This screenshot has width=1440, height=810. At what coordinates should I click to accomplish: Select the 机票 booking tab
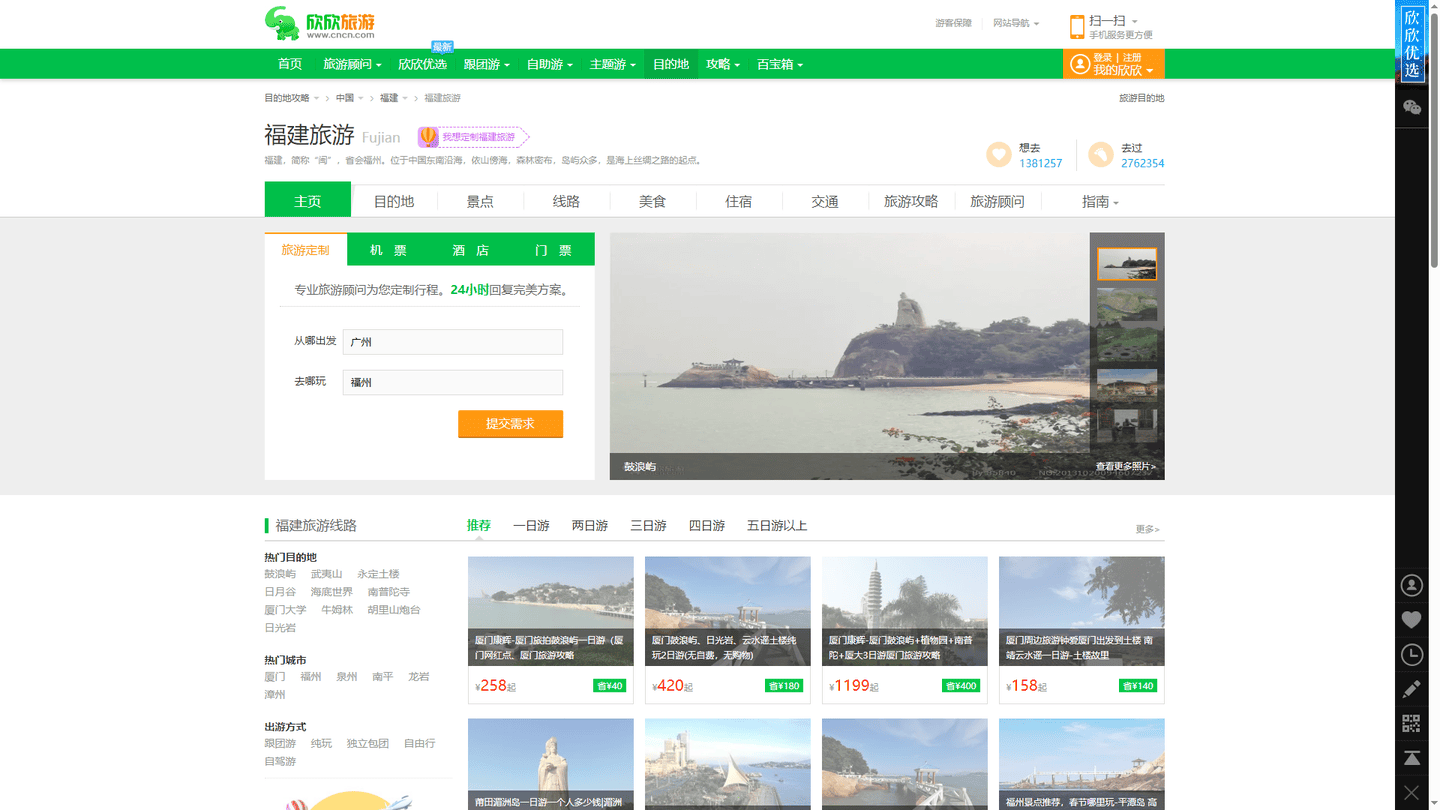tap(388, 250)
